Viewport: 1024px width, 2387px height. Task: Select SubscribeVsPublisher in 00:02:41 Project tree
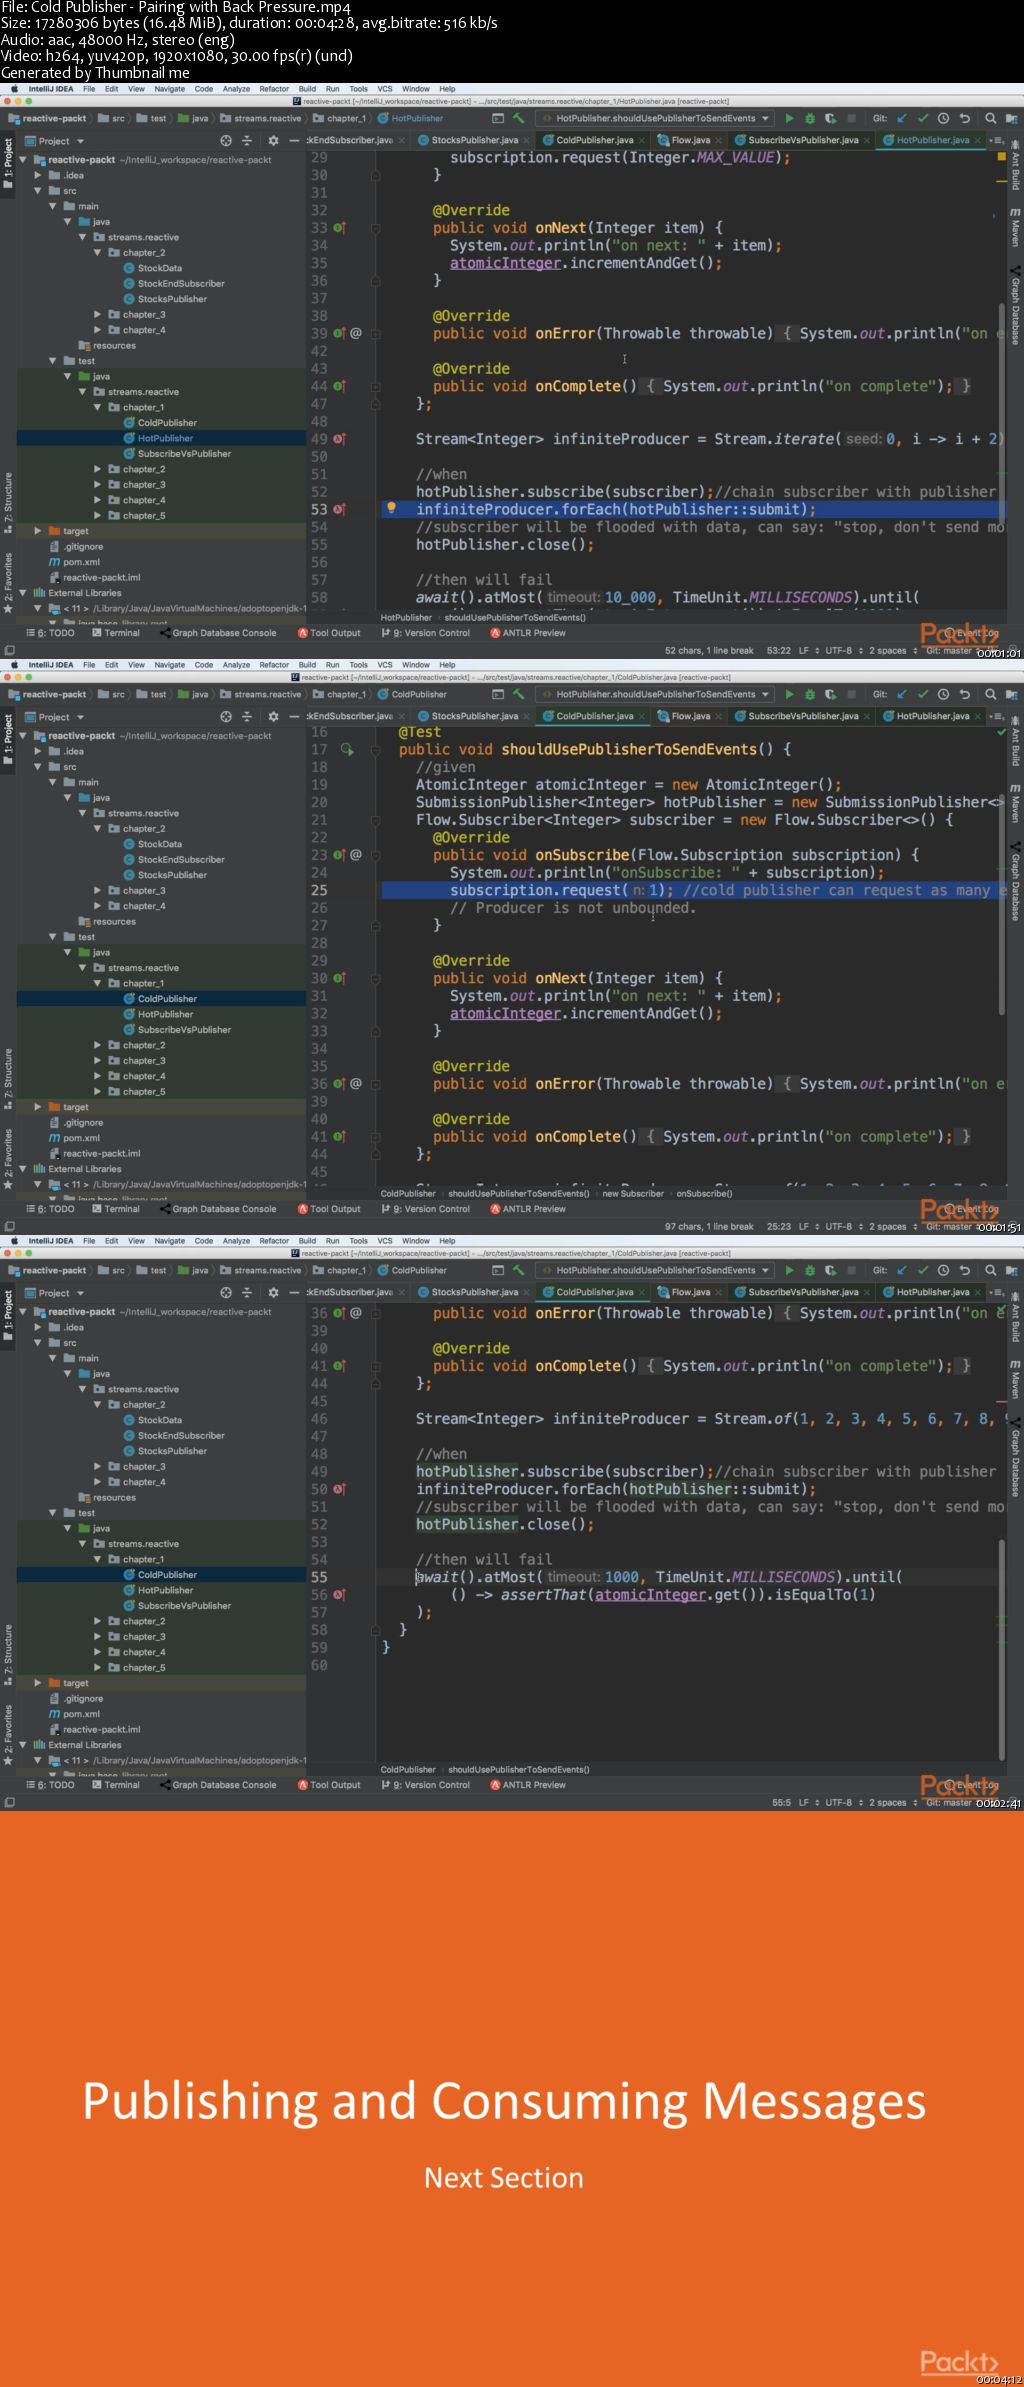(x=177, y=1605)
